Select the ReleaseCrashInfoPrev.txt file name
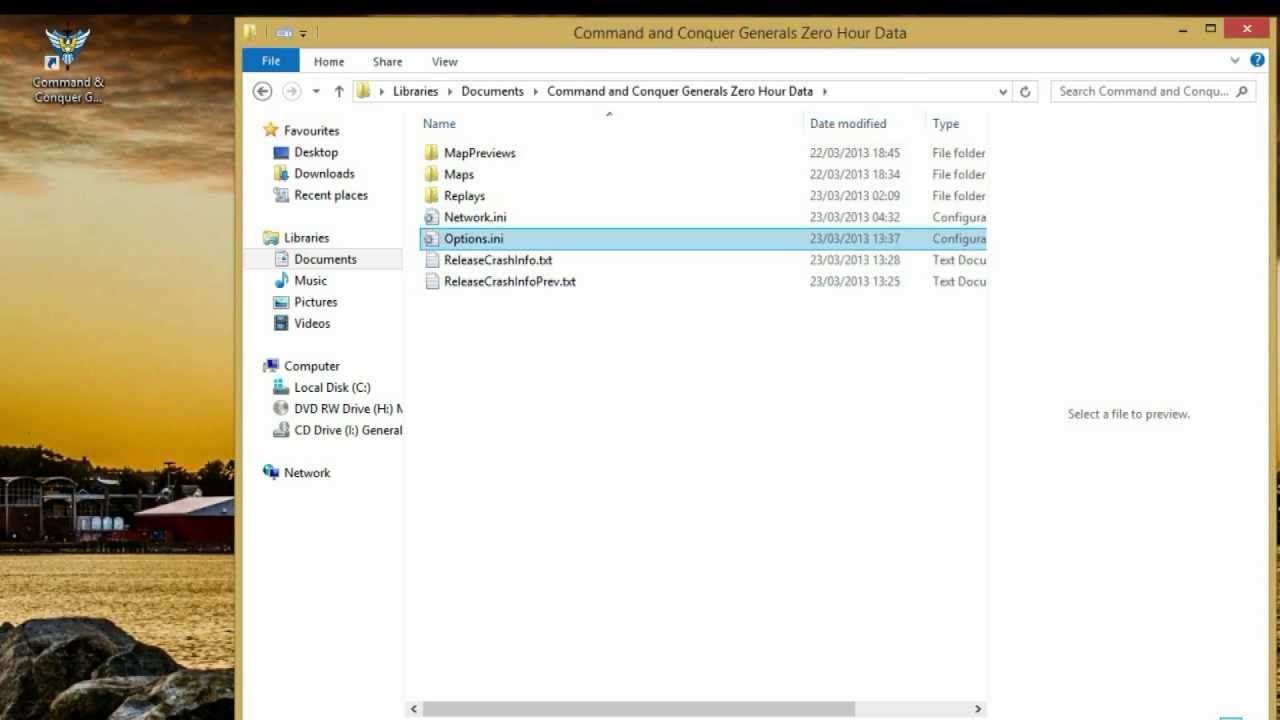 [510, 281]
